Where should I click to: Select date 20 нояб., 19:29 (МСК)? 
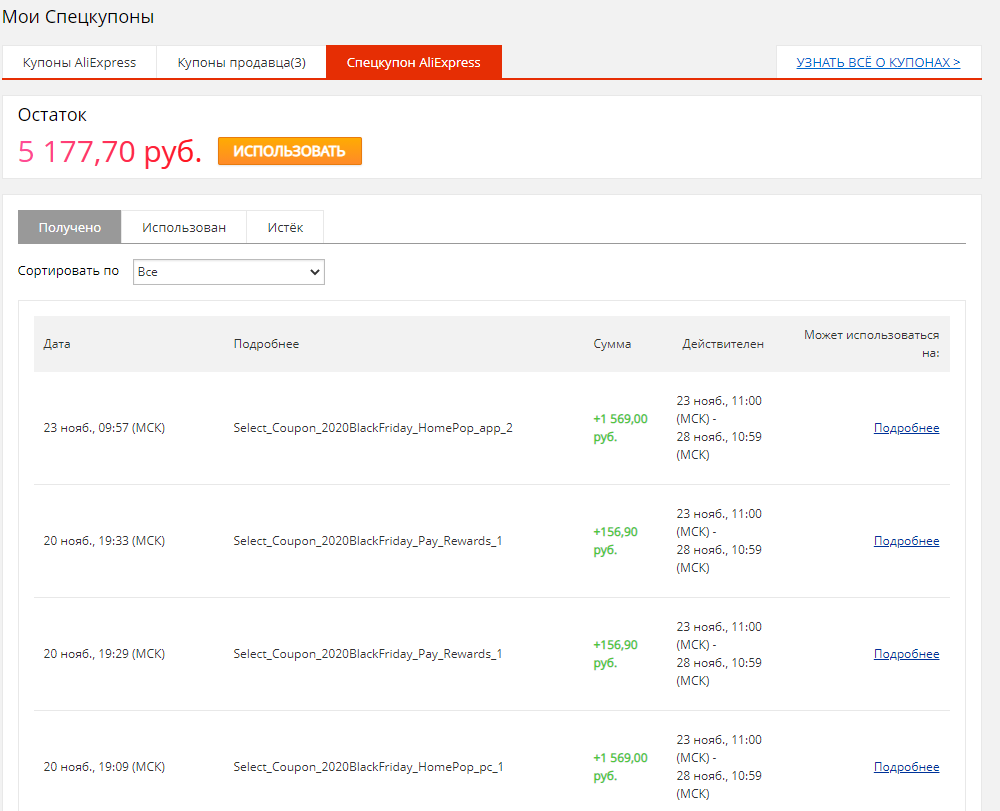tap(104, 654)
